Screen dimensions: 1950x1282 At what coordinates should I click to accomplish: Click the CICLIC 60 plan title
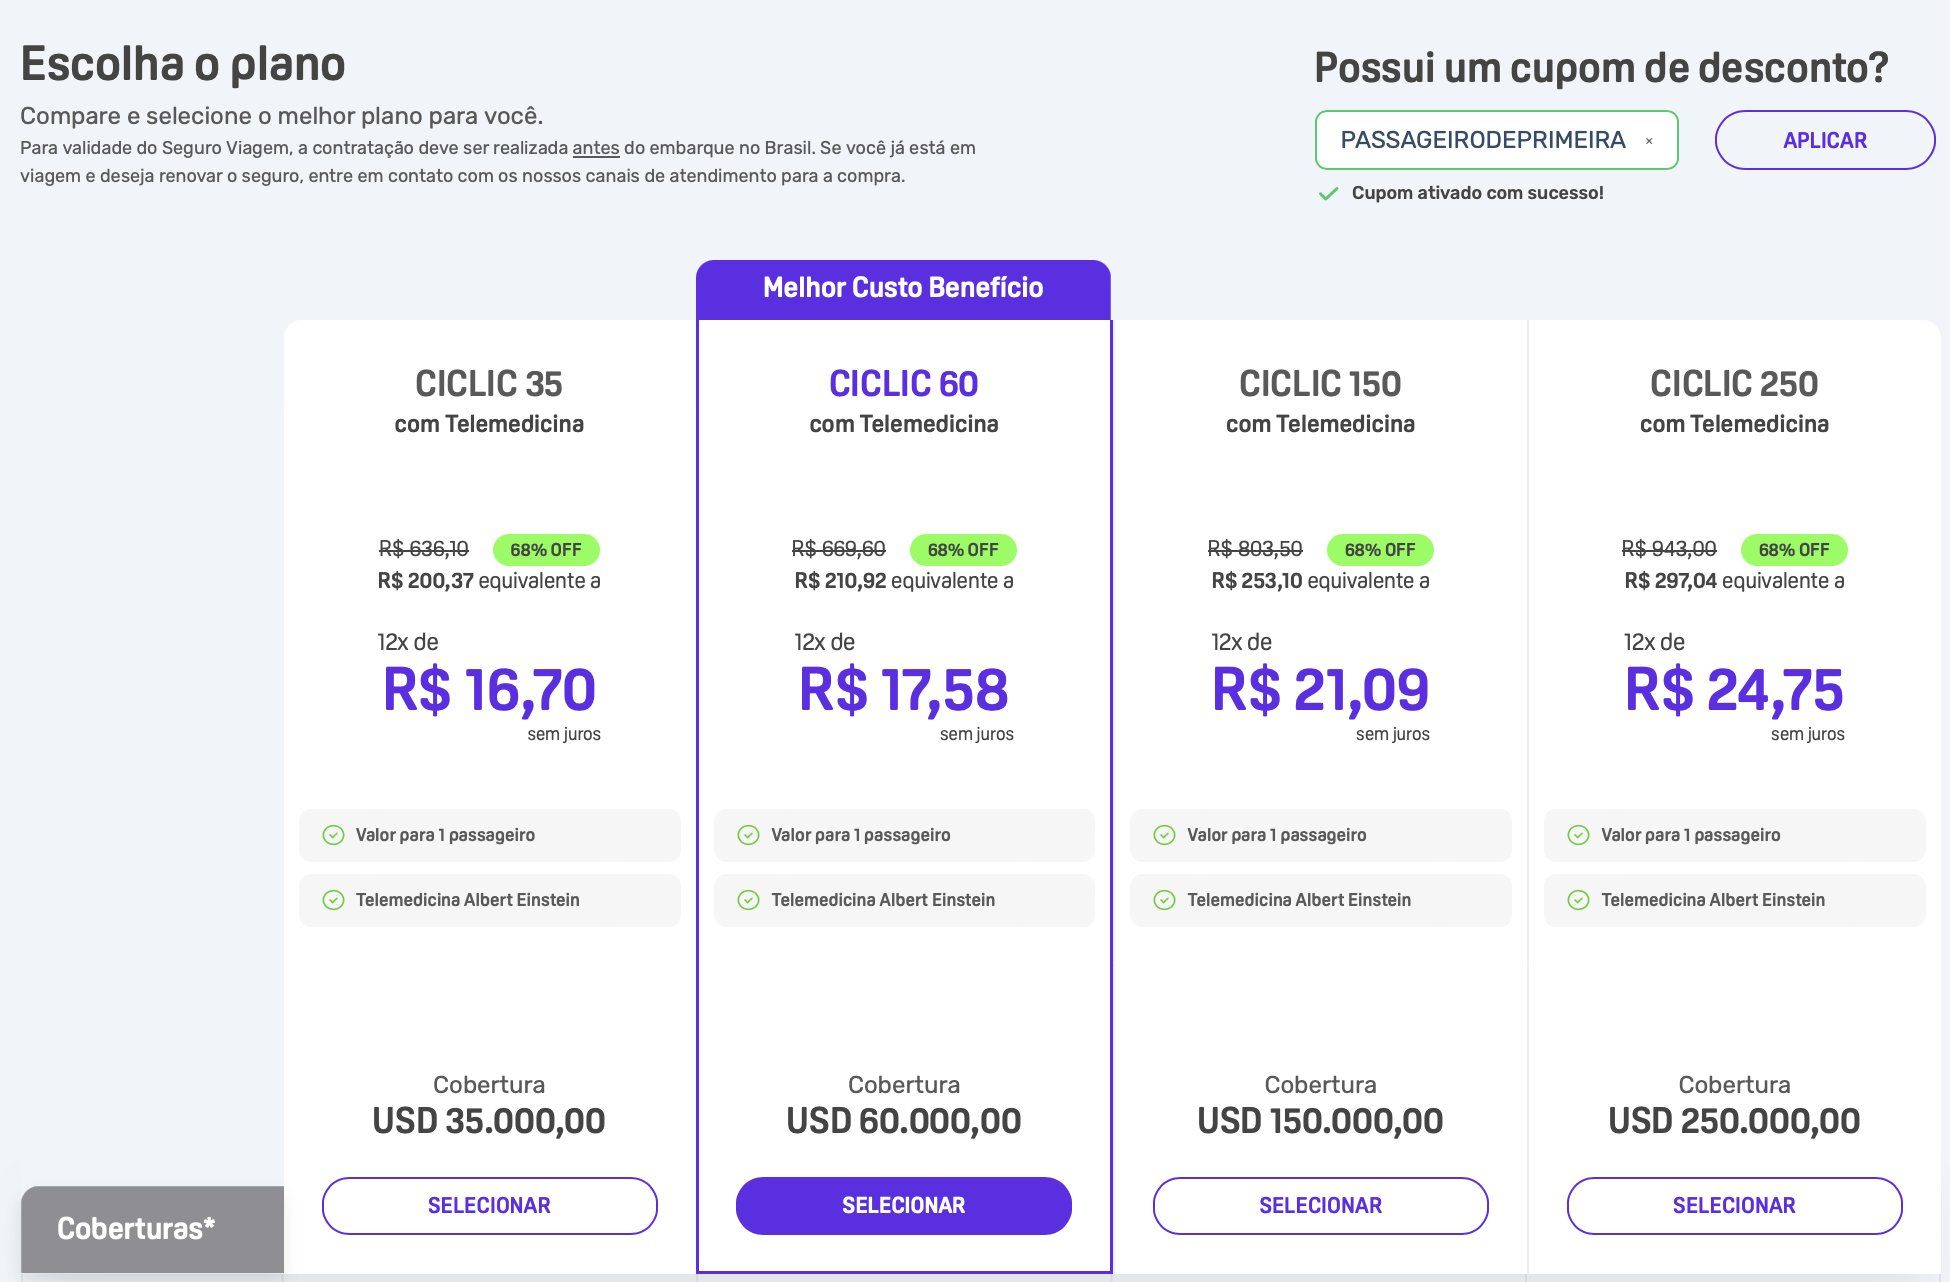904,384
